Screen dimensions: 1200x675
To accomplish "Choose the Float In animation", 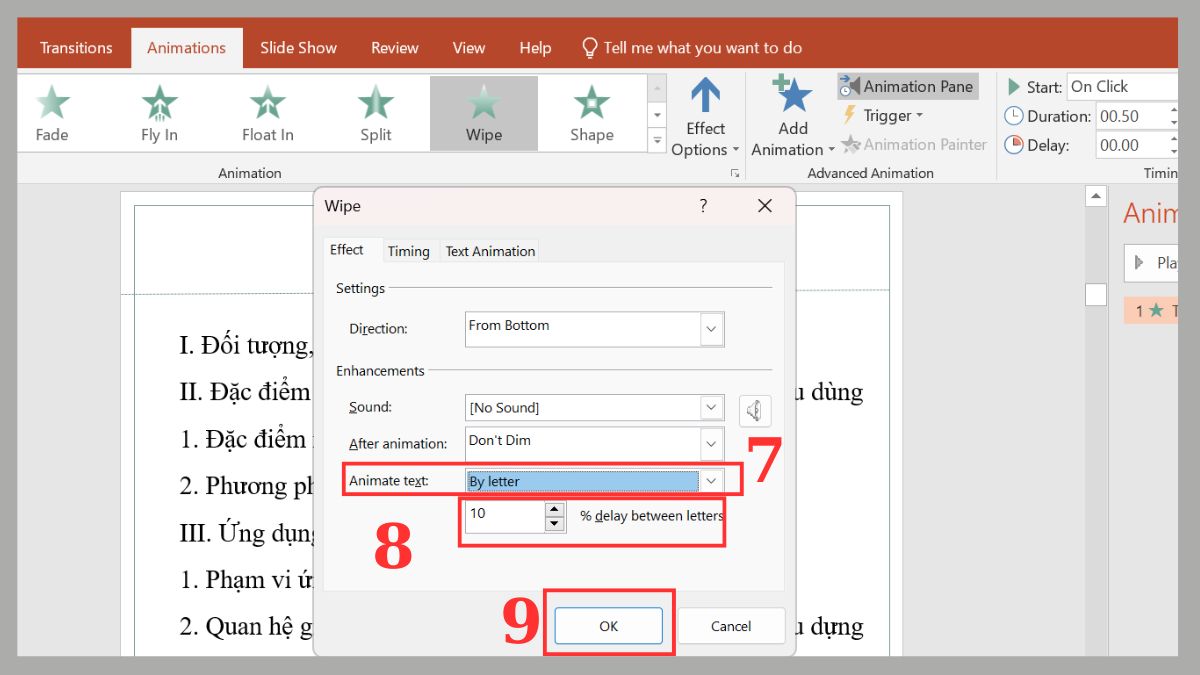I will [x=267, y=112].
